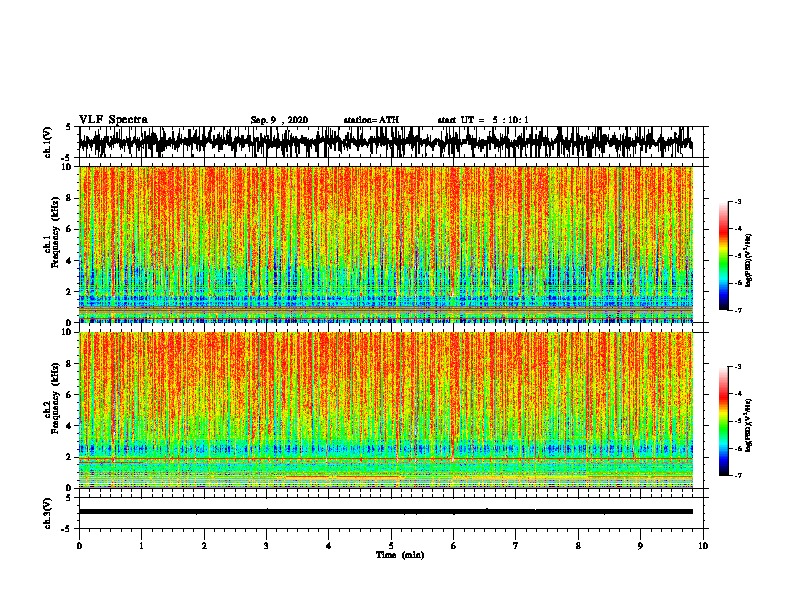792x612 pixels.
Task: Click the ch.1 frequency tick label "8"
Action: point(69,198)
